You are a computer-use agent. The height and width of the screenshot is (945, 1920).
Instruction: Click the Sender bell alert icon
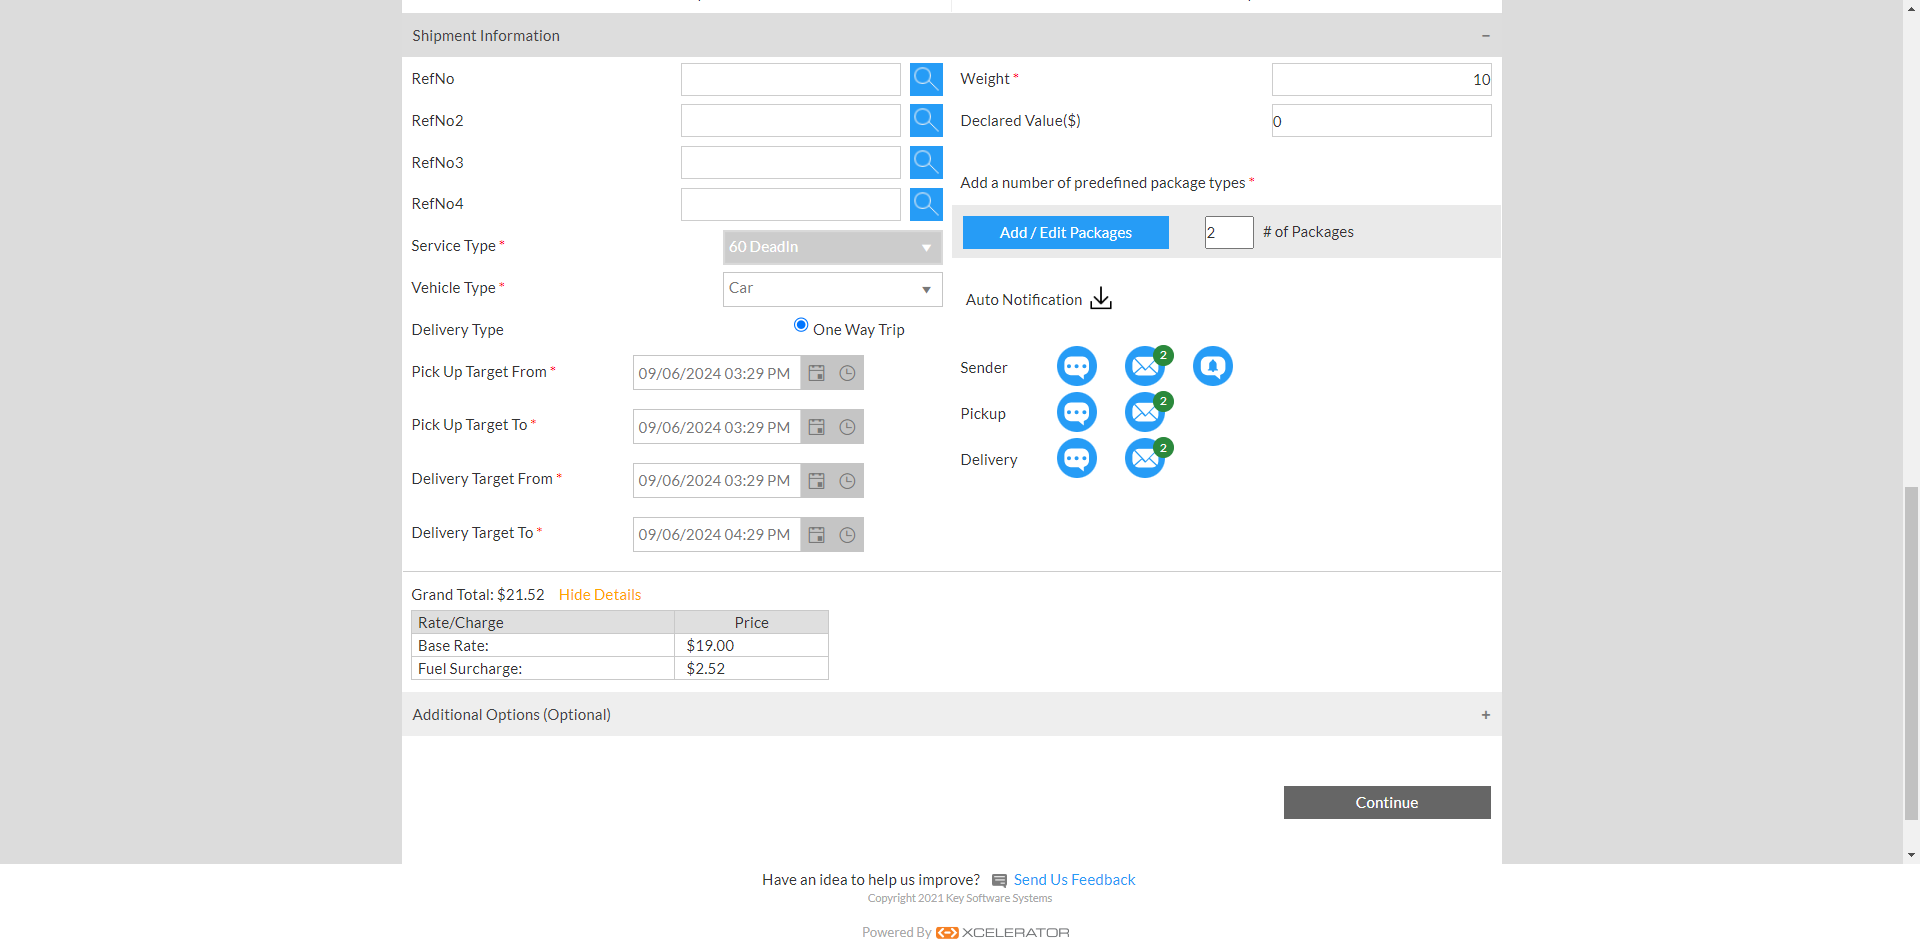click(x=1213, y=366)
